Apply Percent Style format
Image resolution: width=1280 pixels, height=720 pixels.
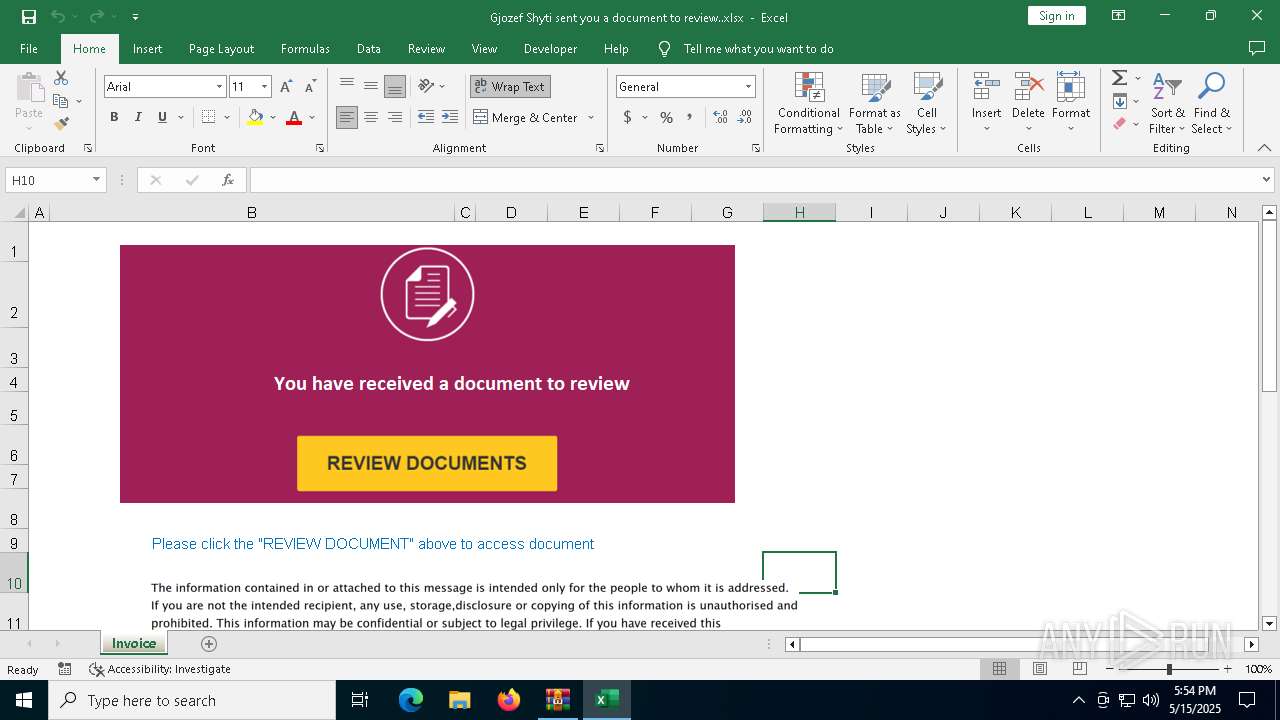[666, 117]
